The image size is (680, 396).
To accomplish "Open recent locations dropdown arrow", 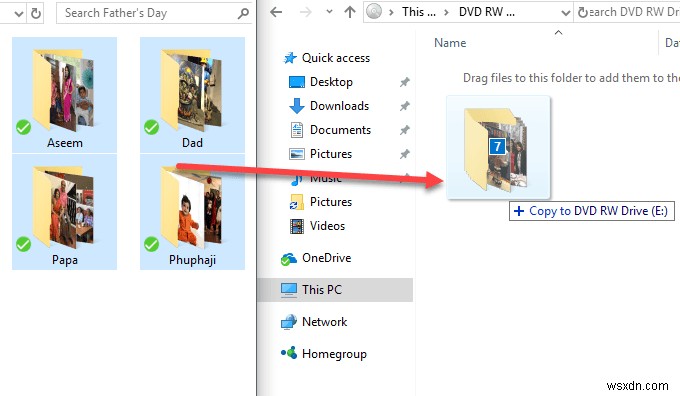I will coord(330,12).
